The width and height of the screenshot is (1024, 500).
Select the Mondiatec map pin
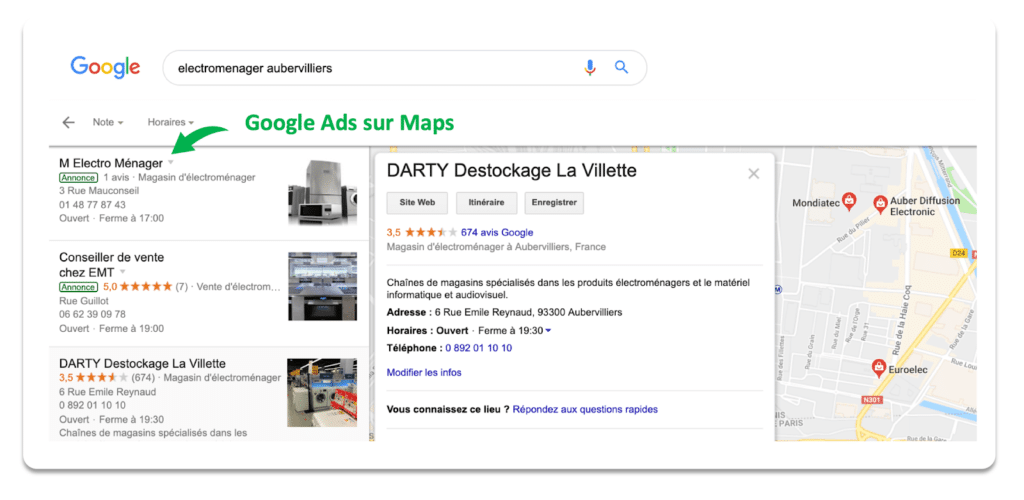click(x=848, y=202)
